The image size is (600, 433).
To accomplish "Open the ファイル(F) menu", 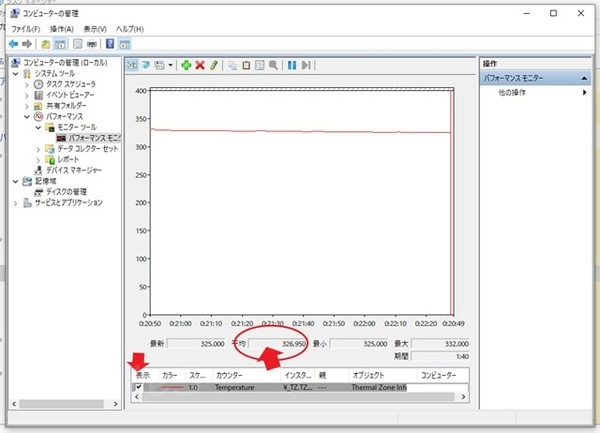I will [x=26, y=29].
